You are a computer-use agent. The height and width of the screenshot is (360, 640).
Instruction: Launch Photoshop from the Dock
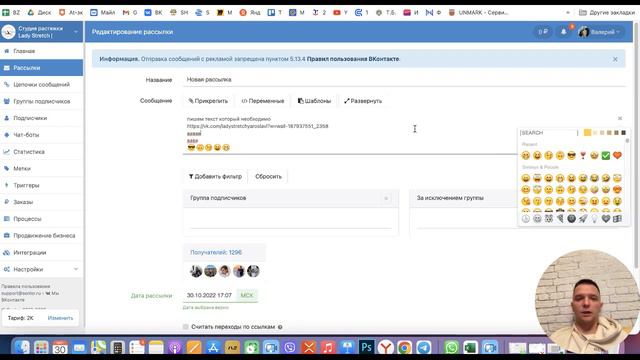coord(366,347)
